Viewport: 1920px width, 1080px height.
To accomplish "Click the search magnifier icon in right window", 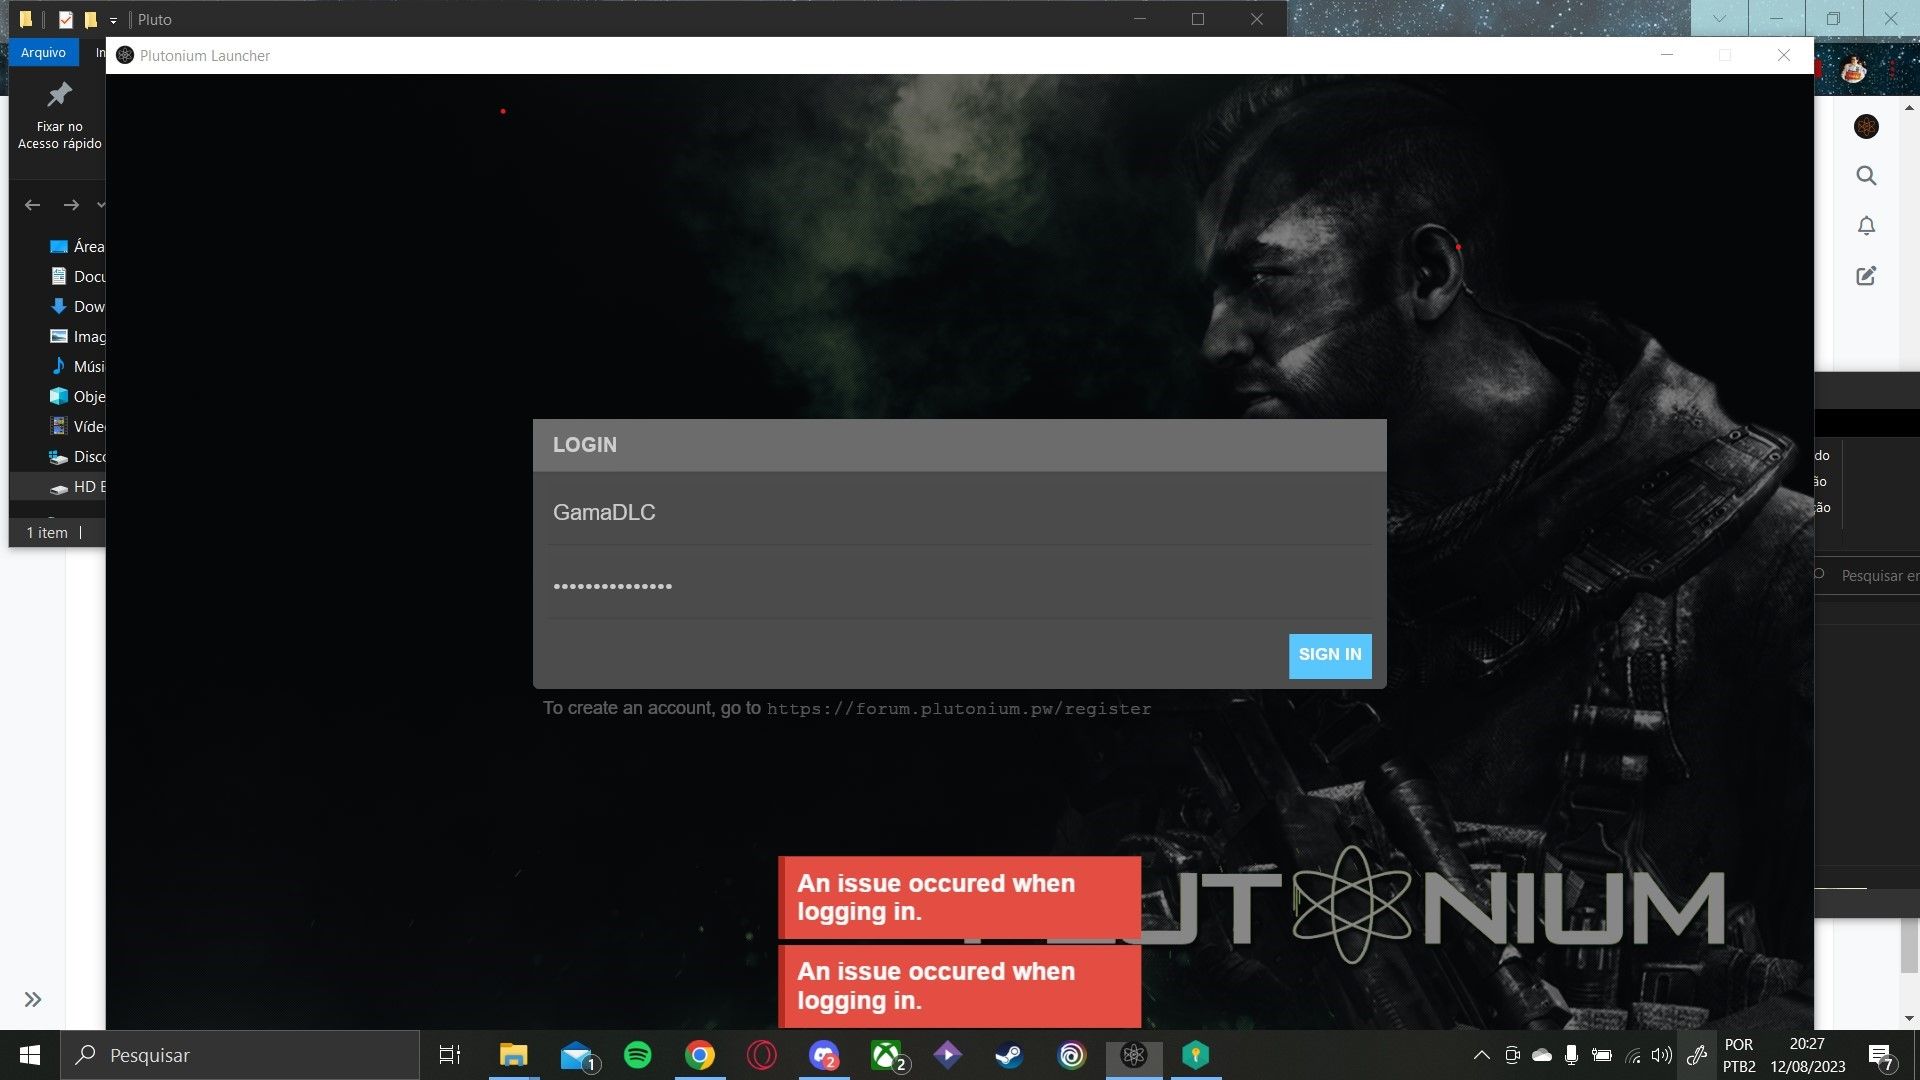I will coord(1866,176).
